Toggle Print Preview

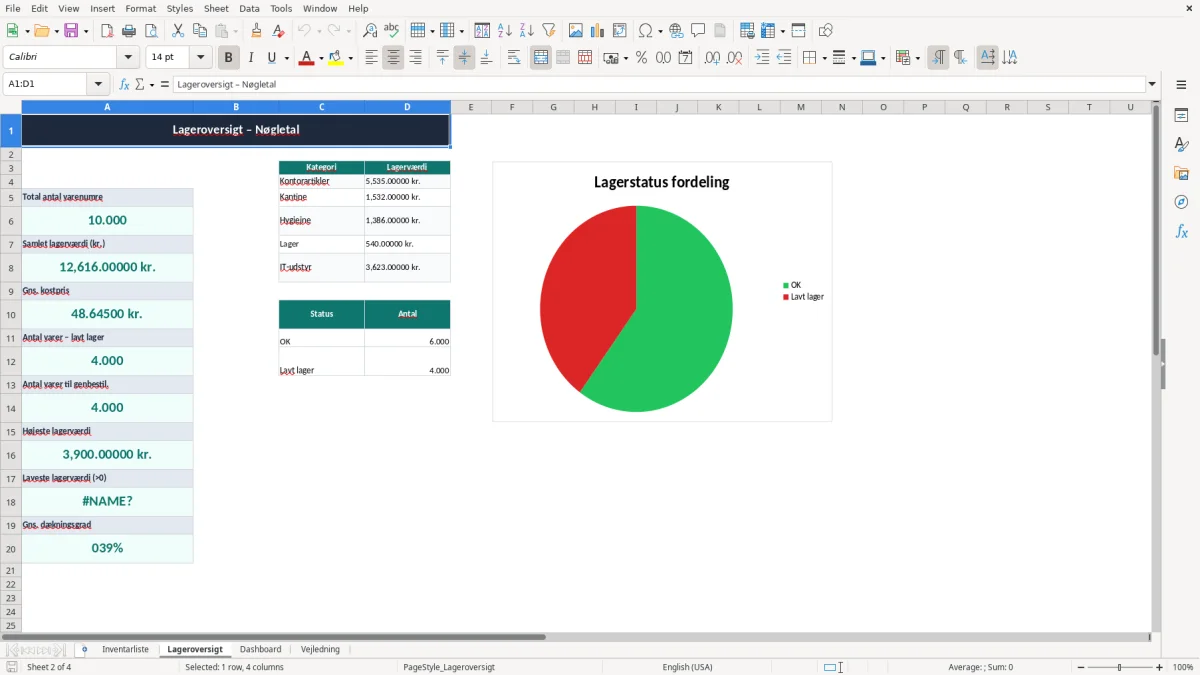150,31
